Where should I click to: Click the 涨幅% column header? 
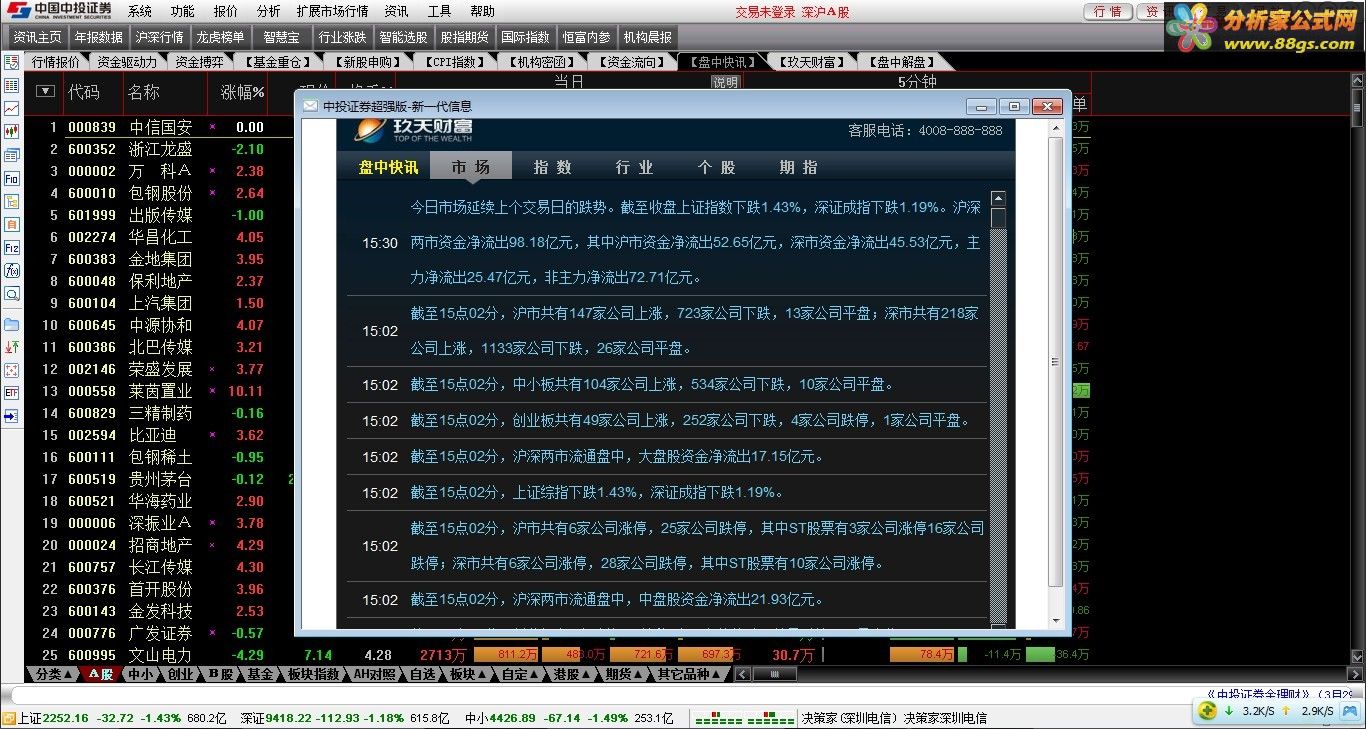(x=243, y=92)
